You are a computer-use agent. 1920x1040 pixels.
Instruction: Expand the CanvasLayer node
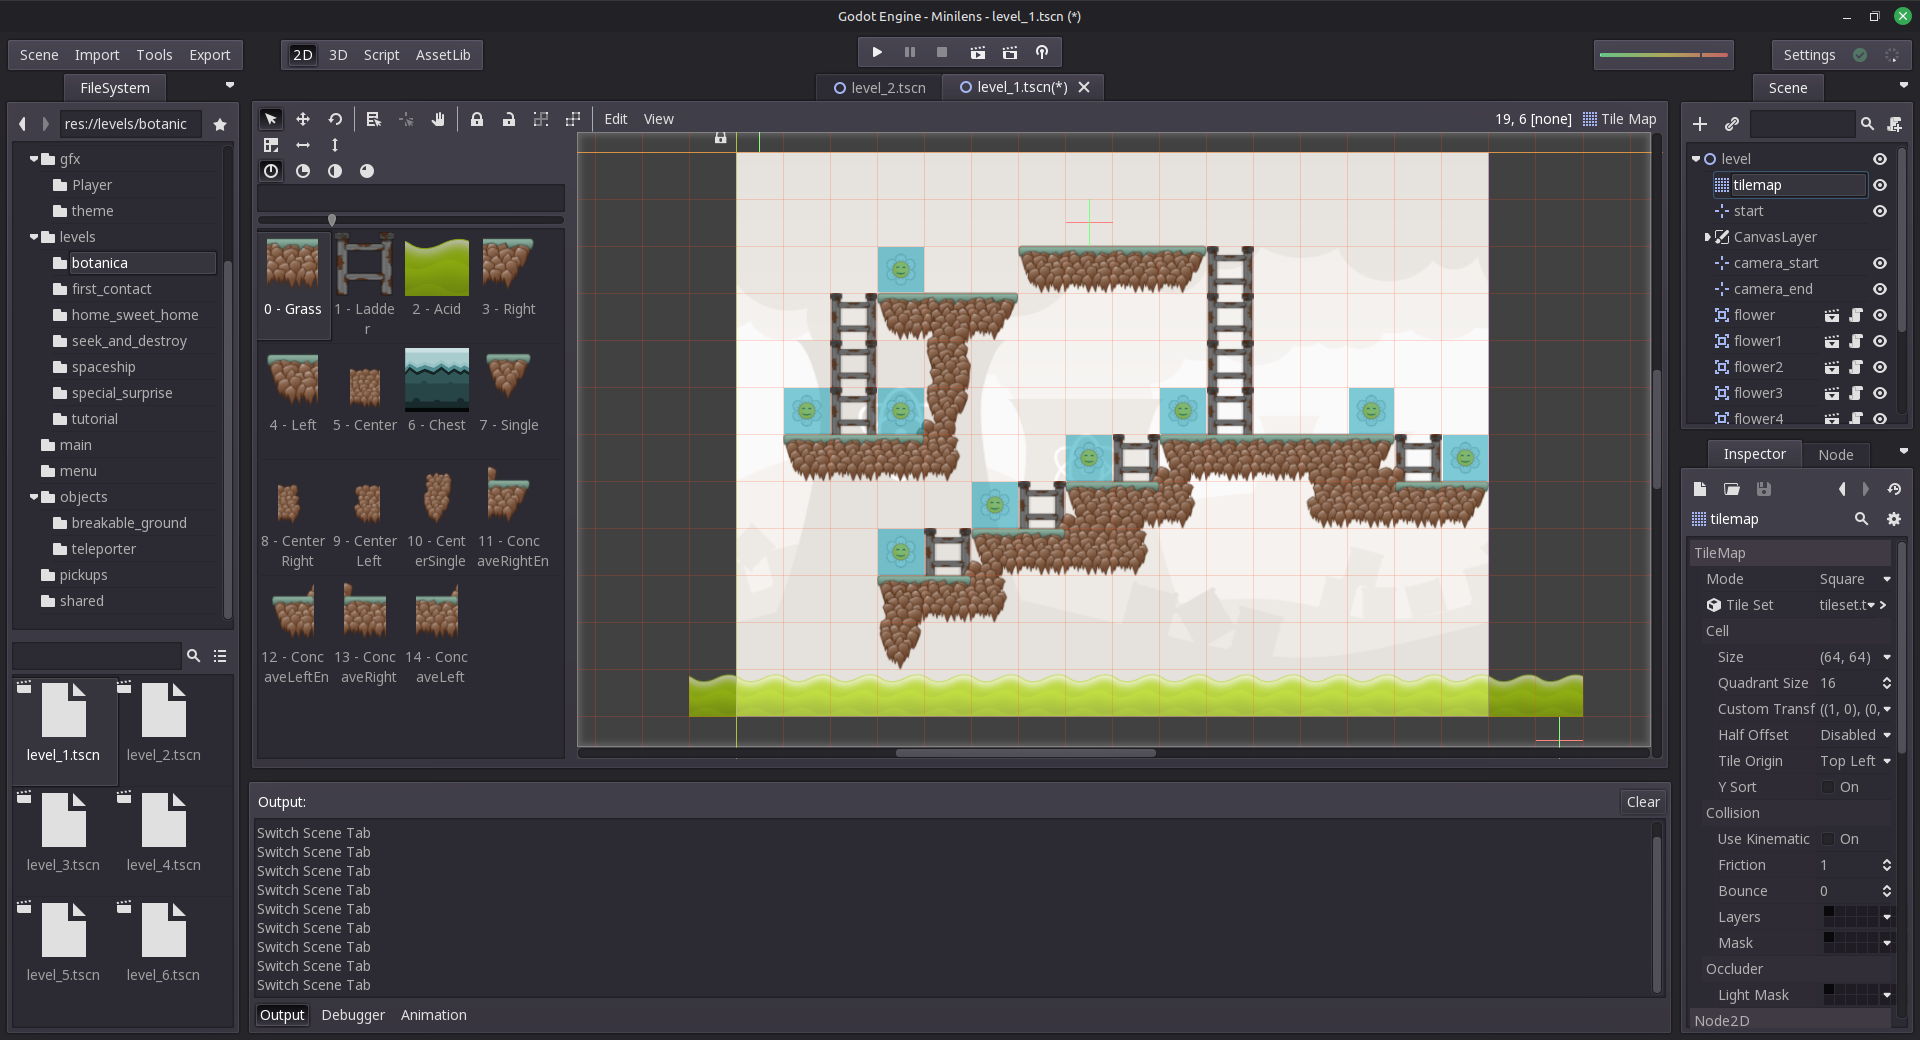[1707, 237]
